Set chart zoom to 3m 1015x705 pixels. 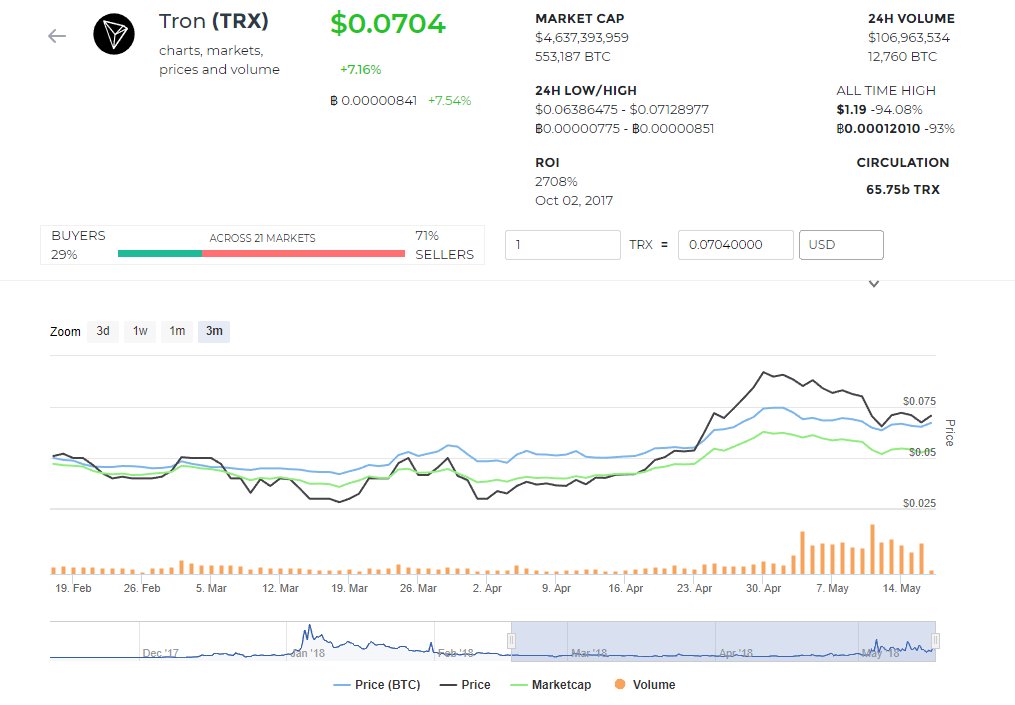214,331
